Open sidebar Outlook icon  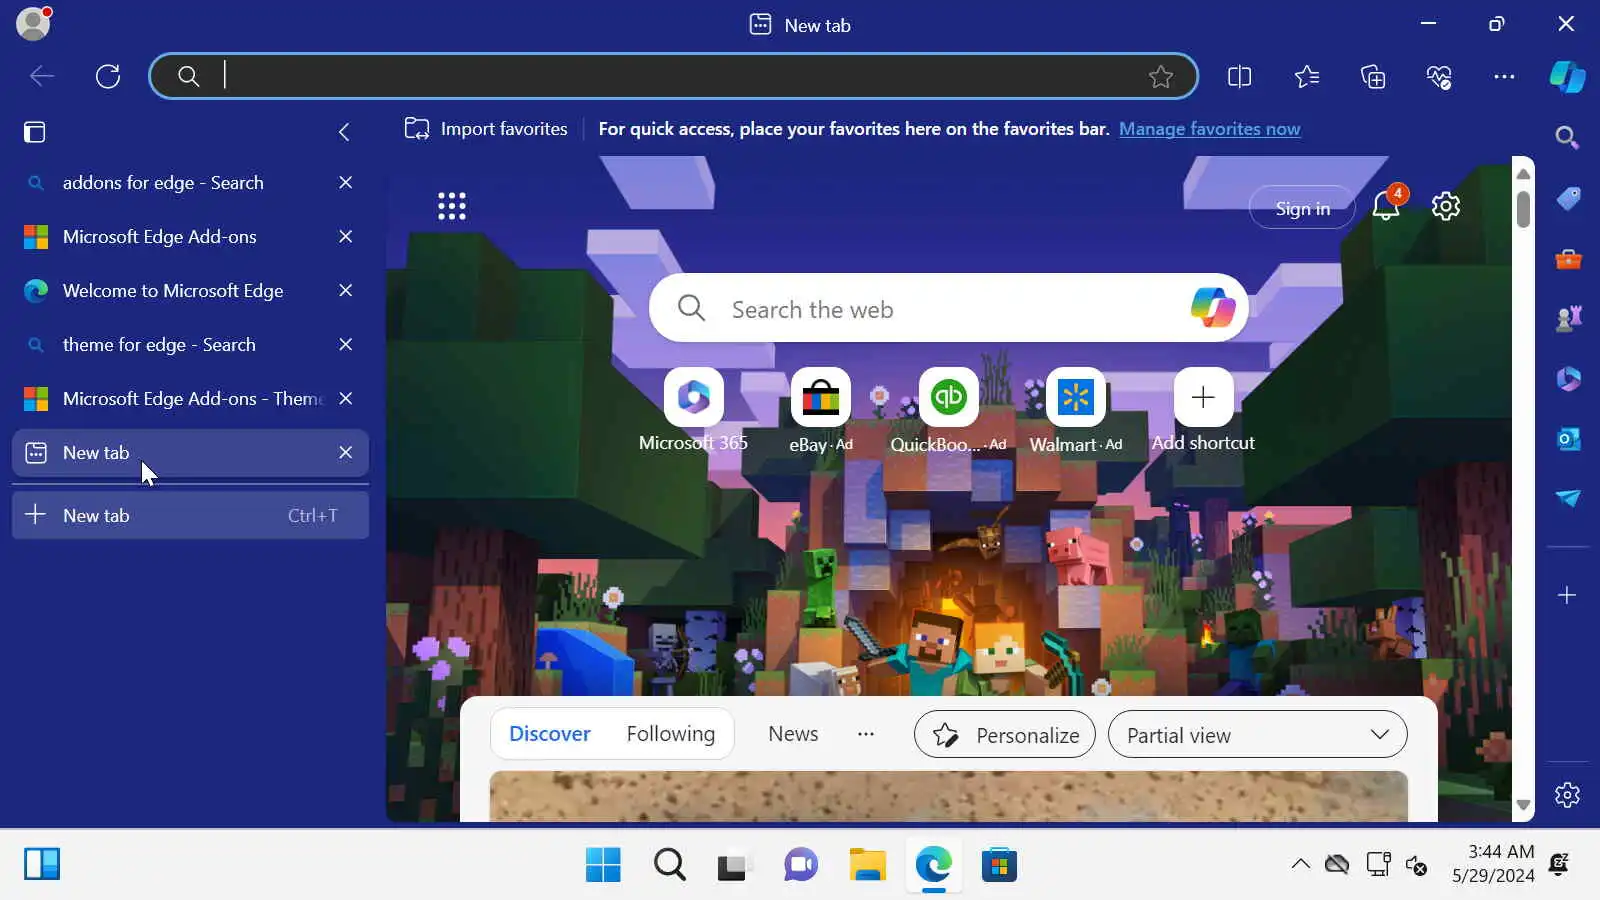click(1568, 438)
